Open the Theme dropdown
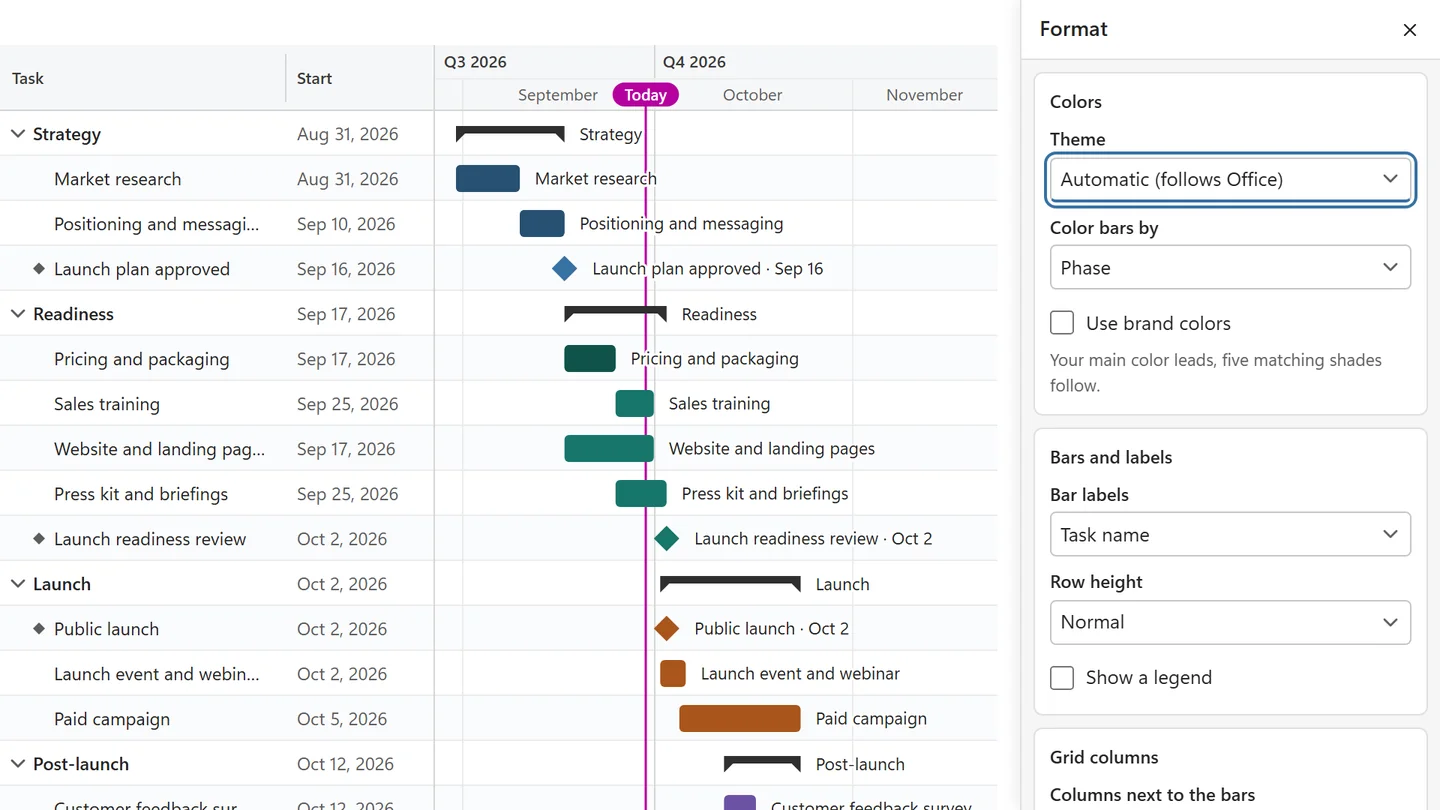 (x=1230, y=180)
